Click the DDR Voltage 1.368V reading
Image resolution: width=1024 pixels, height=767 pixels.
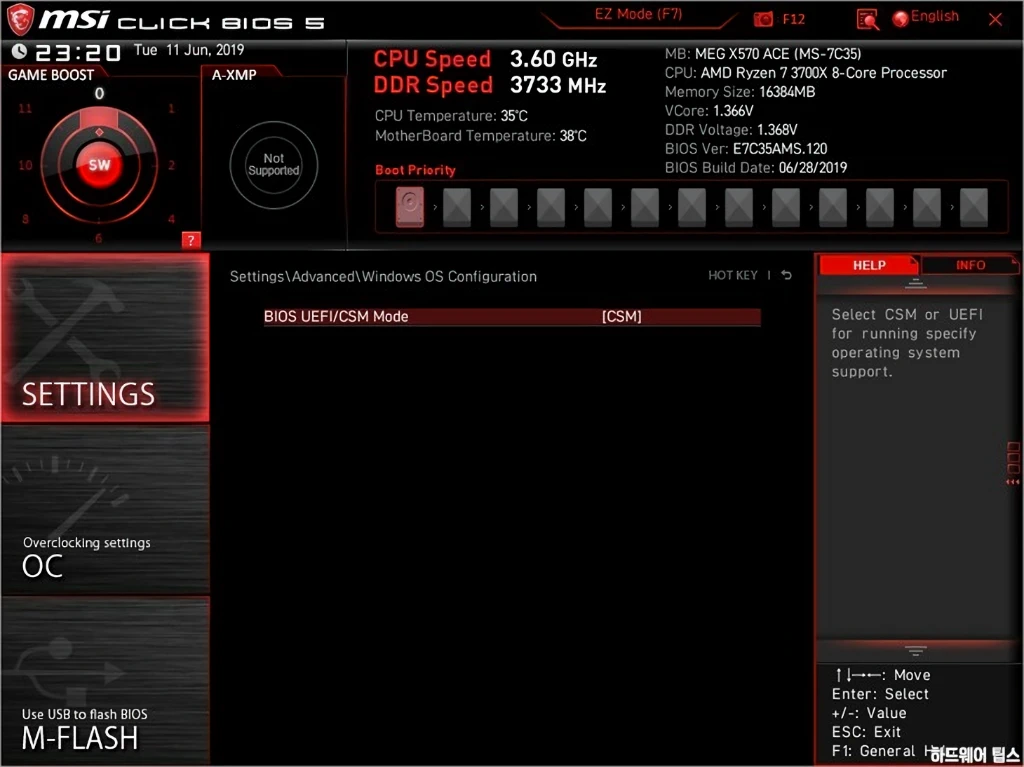(x=731, y=129)
